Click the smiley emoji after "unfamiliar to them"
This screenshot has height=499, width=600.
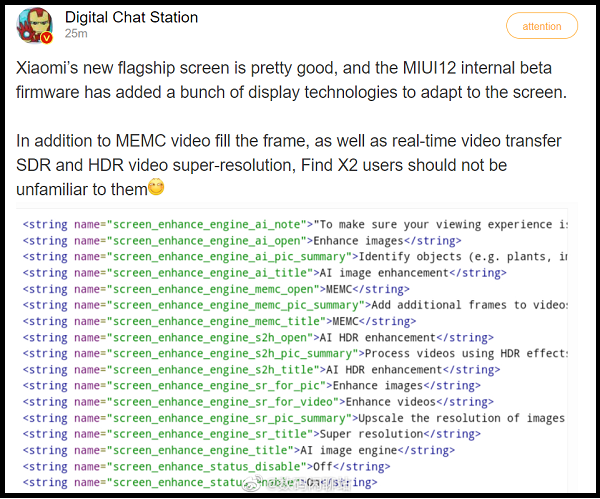coord(156,187)
